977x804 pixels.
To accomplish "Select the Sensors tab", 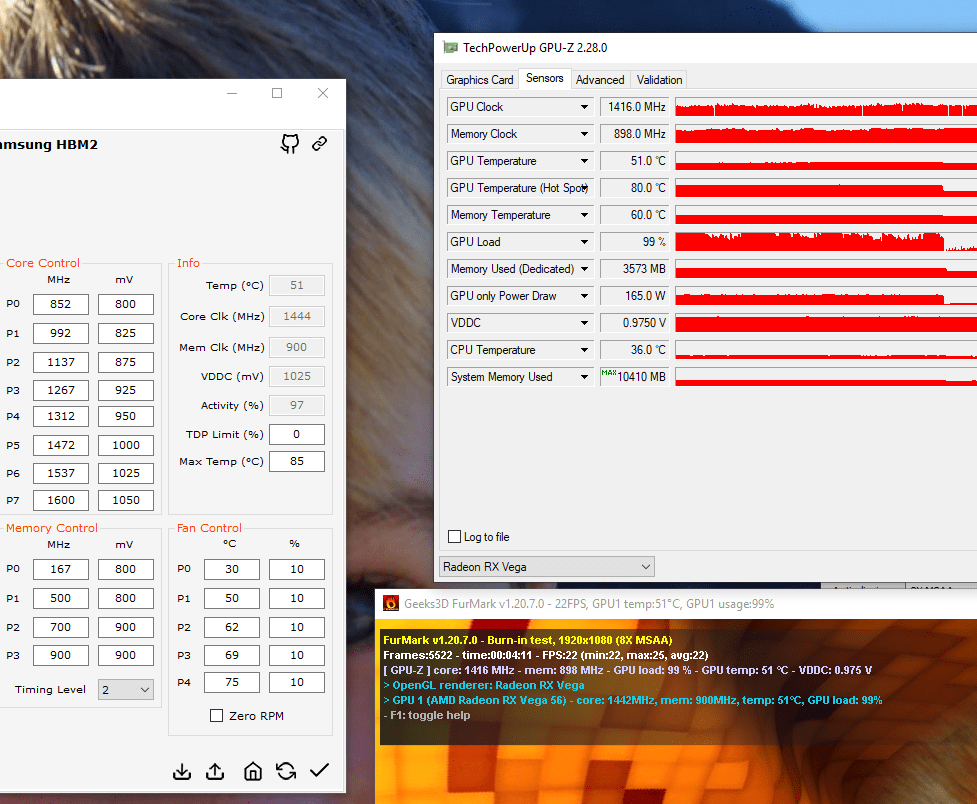I will 545,78.
